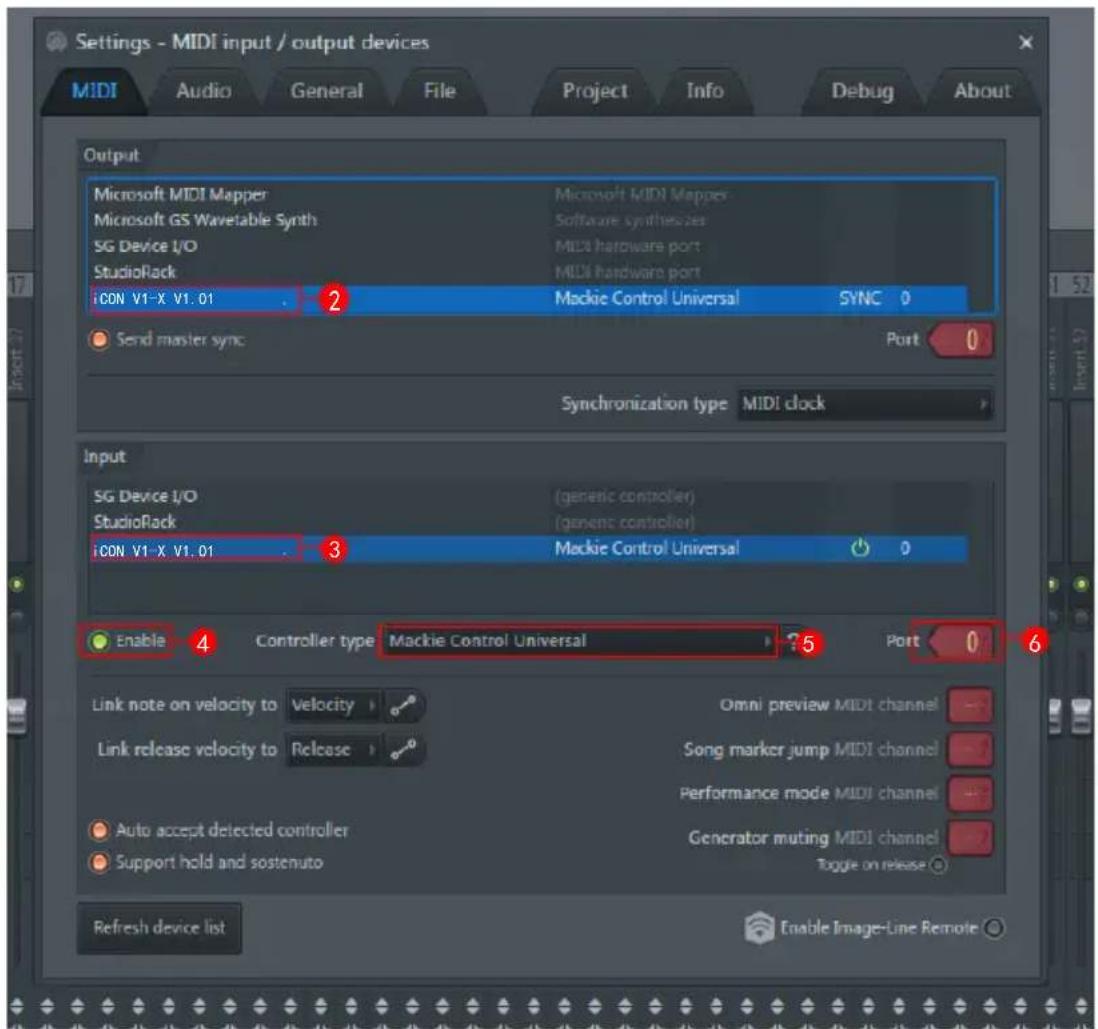Switch to the File tab
The width and height of the screenshot is (1098, 1029).
tap(440, 91)
